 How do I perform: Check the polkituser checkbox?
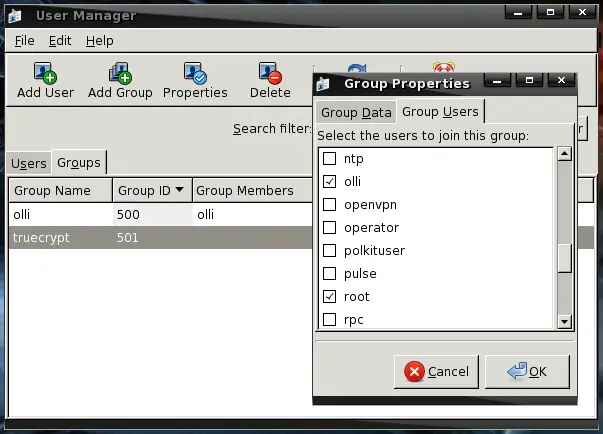click(330, 251)
